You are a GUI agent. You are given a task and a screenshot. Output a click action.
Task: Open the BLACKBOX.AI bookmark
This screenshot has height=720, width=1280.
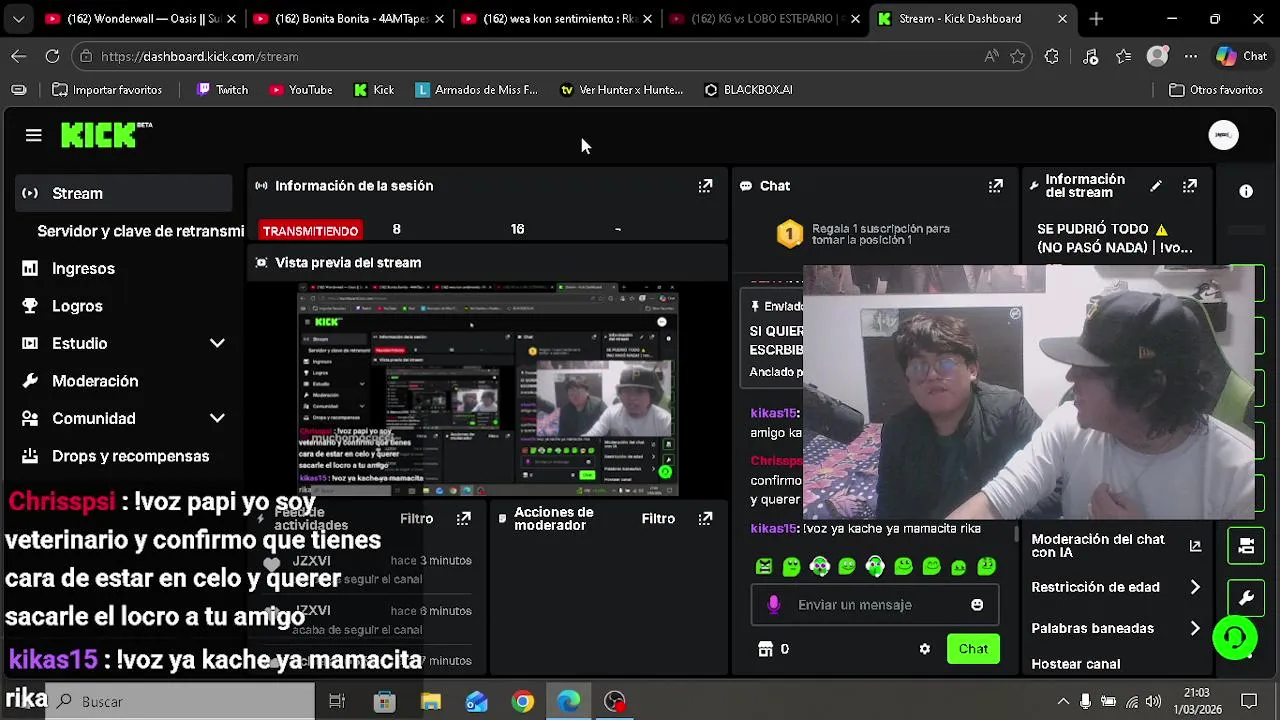tap(748, 90)
